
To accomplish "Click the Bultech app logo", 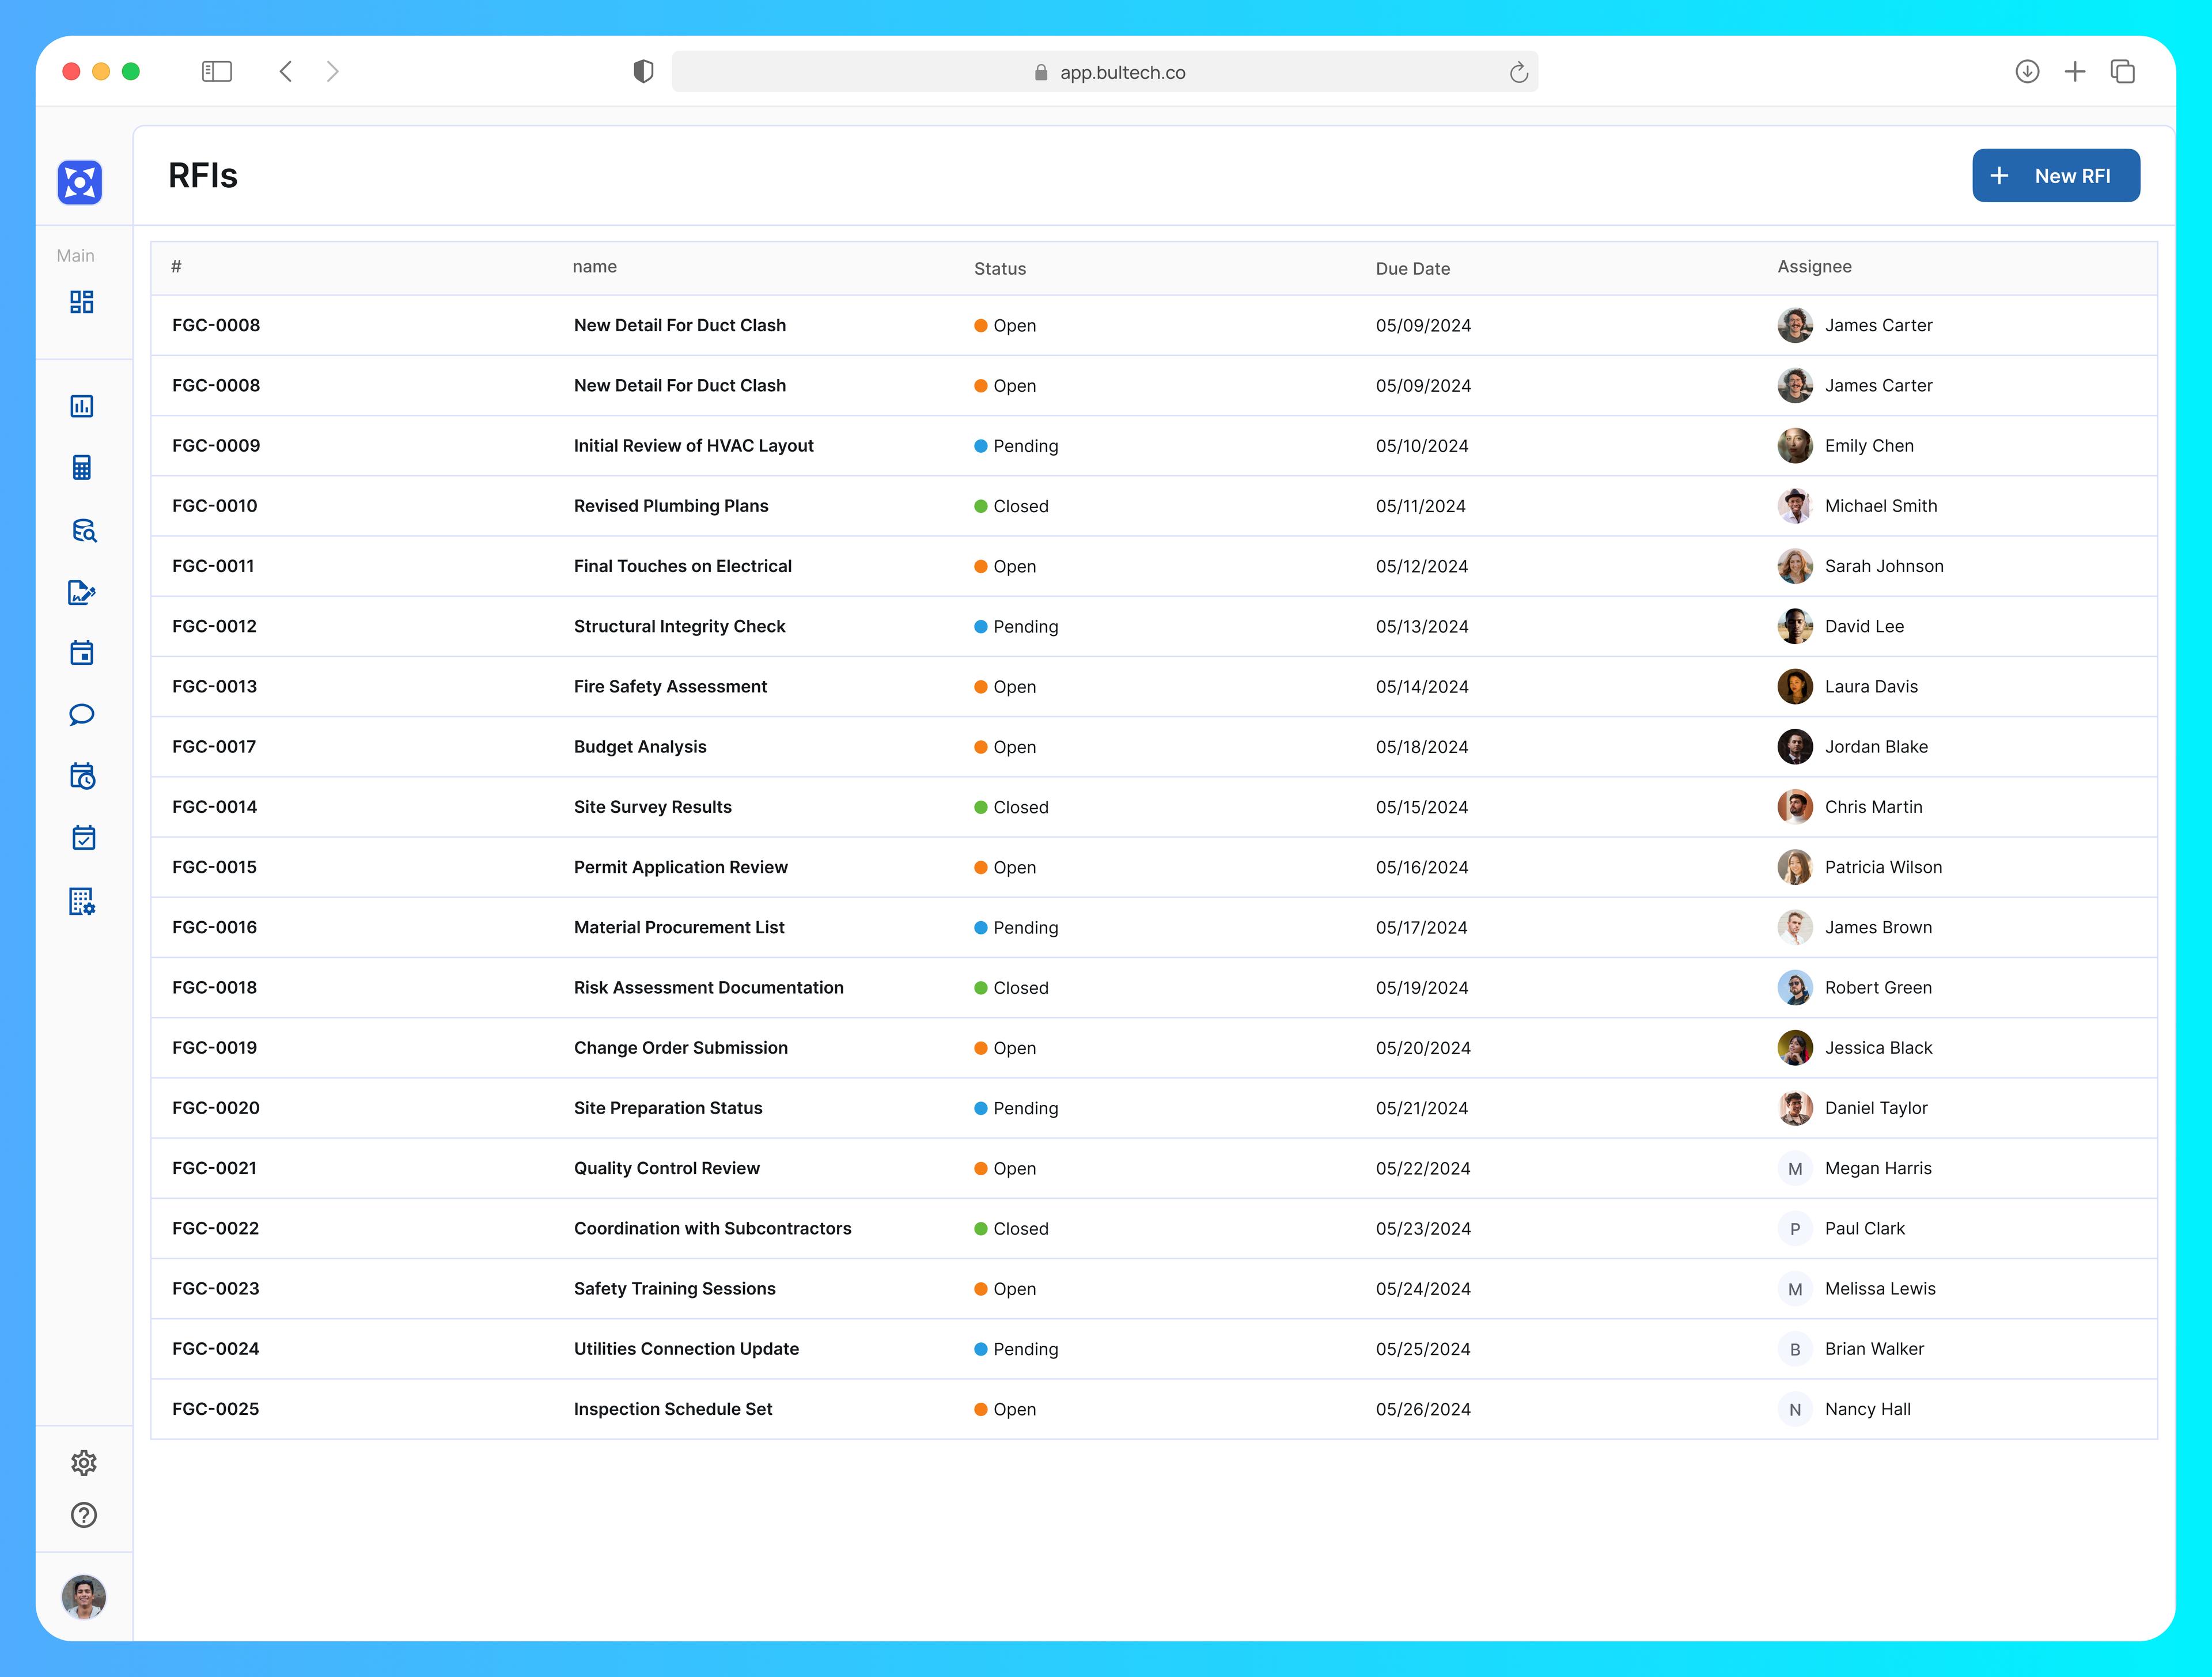I will tap(79, 183).
